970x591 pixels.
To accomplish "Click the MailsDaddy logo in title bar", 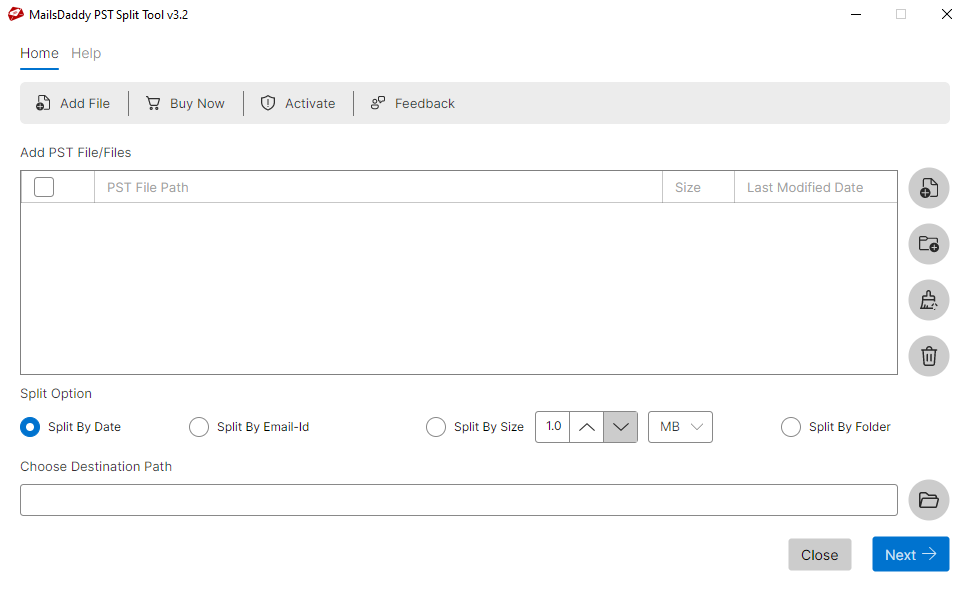I will tap(15, 14).
